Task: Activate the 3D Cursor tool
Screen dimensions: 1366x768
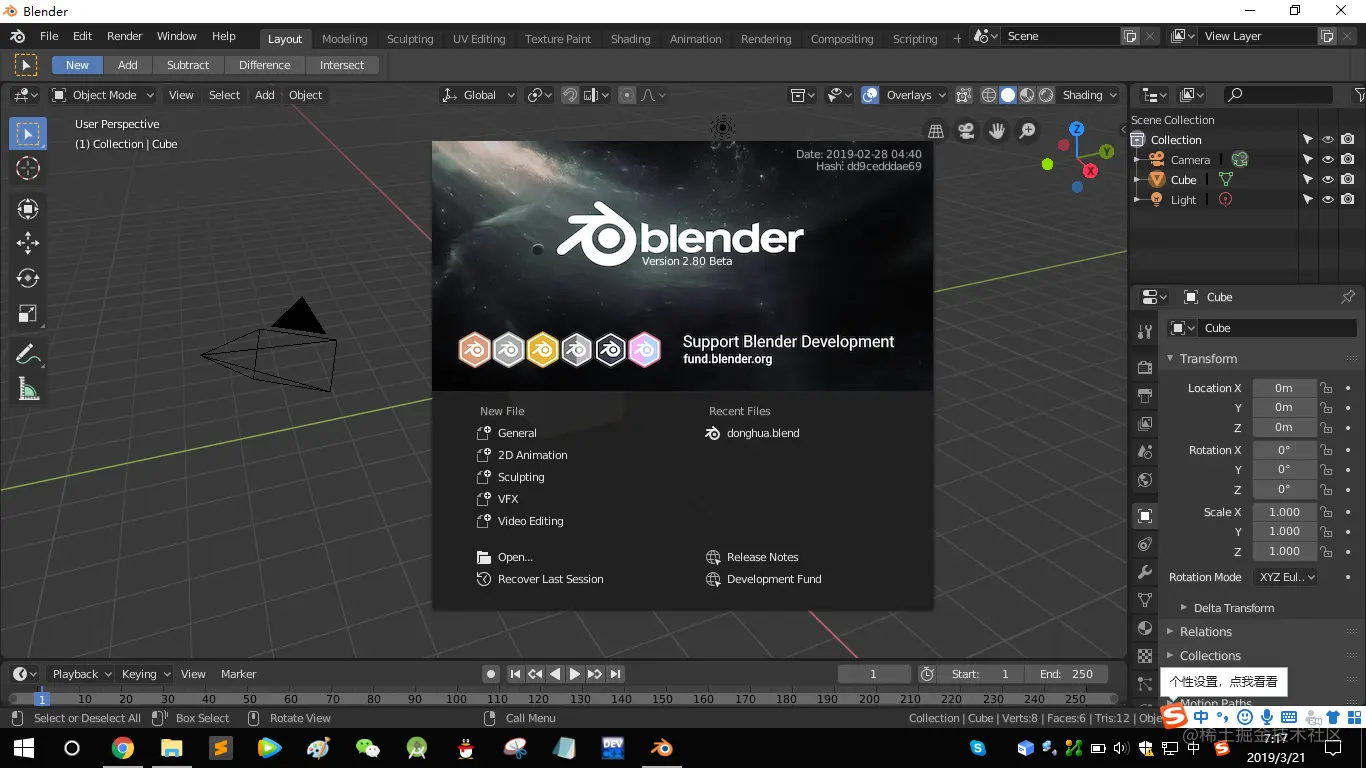Action: [x=28, y=169]
